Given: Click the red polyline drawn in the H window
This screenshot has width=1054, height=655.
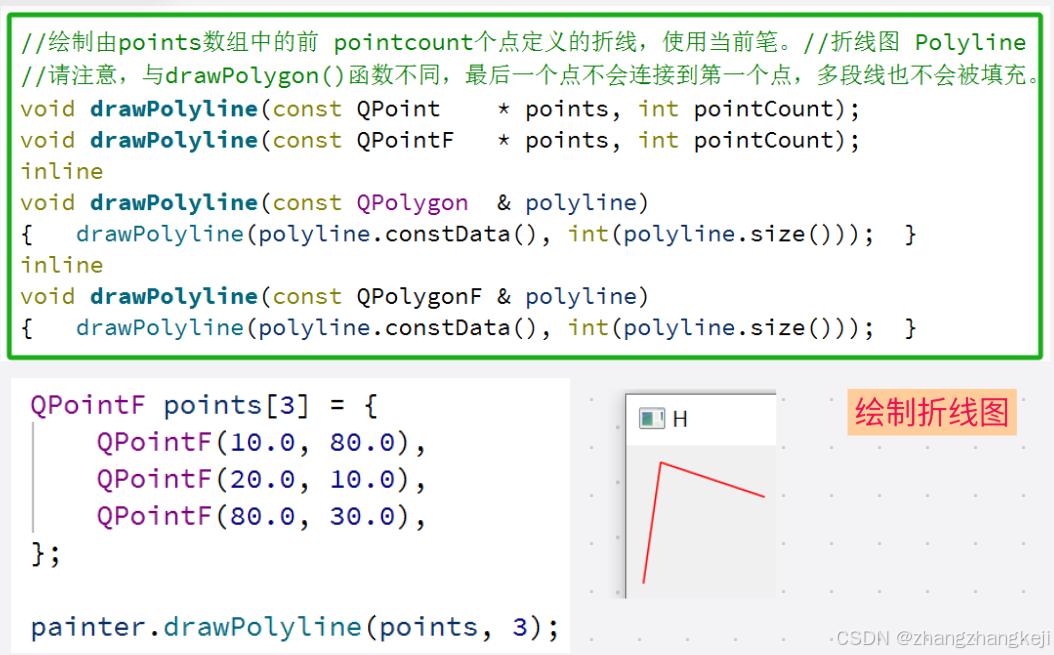Looking at the screenshot, I should [702, 522].
